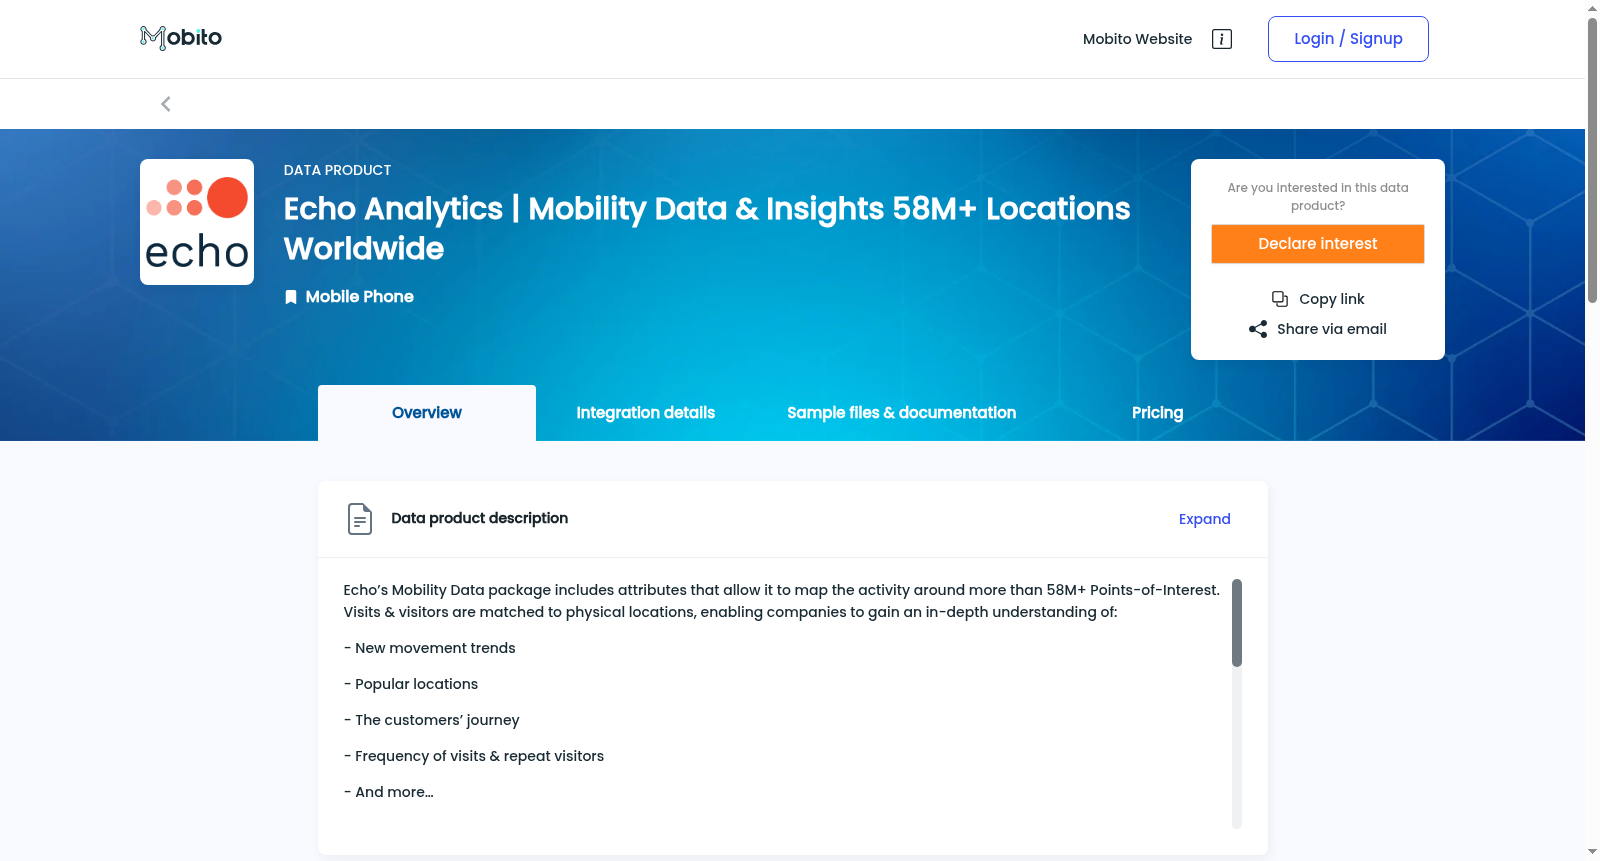Click 'Are you interested in this data product?' text
This screenshot has width=1600, height=861.
pos(1318,197)
